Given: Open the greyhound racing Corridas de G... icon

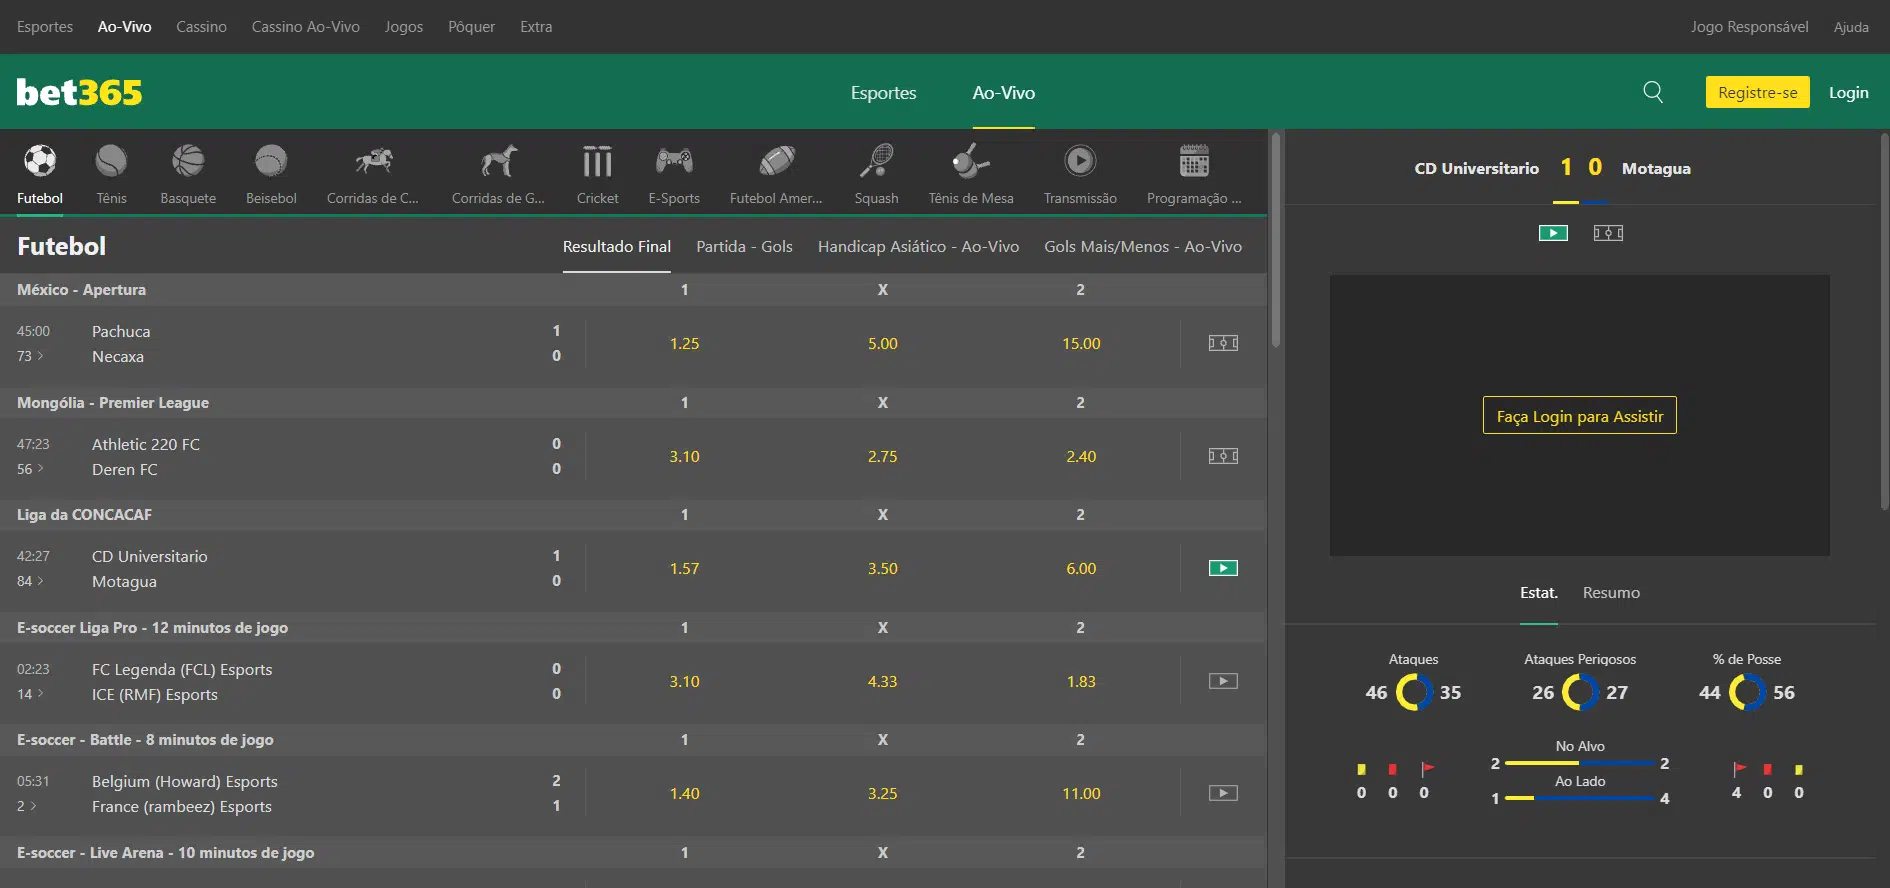Looking at the screenshot, I should coord(498,161).
